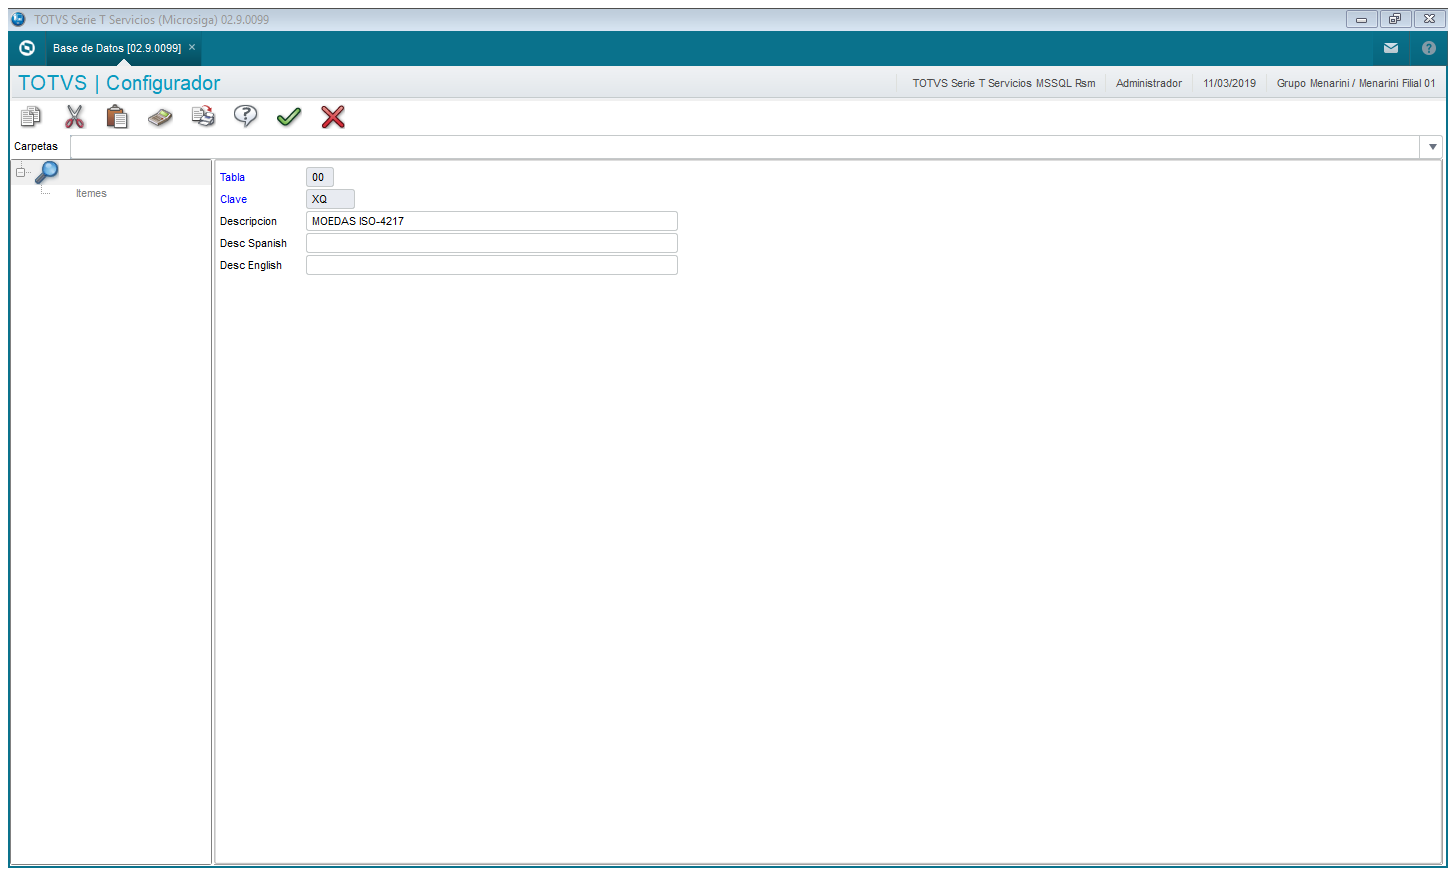Click the TOTVS logo in tab bar
1456x876 pixels.
27,48
